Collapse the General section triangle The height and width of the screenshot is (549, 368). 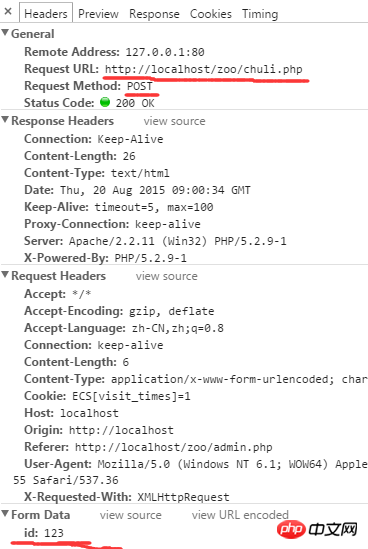tap(5, 33)
